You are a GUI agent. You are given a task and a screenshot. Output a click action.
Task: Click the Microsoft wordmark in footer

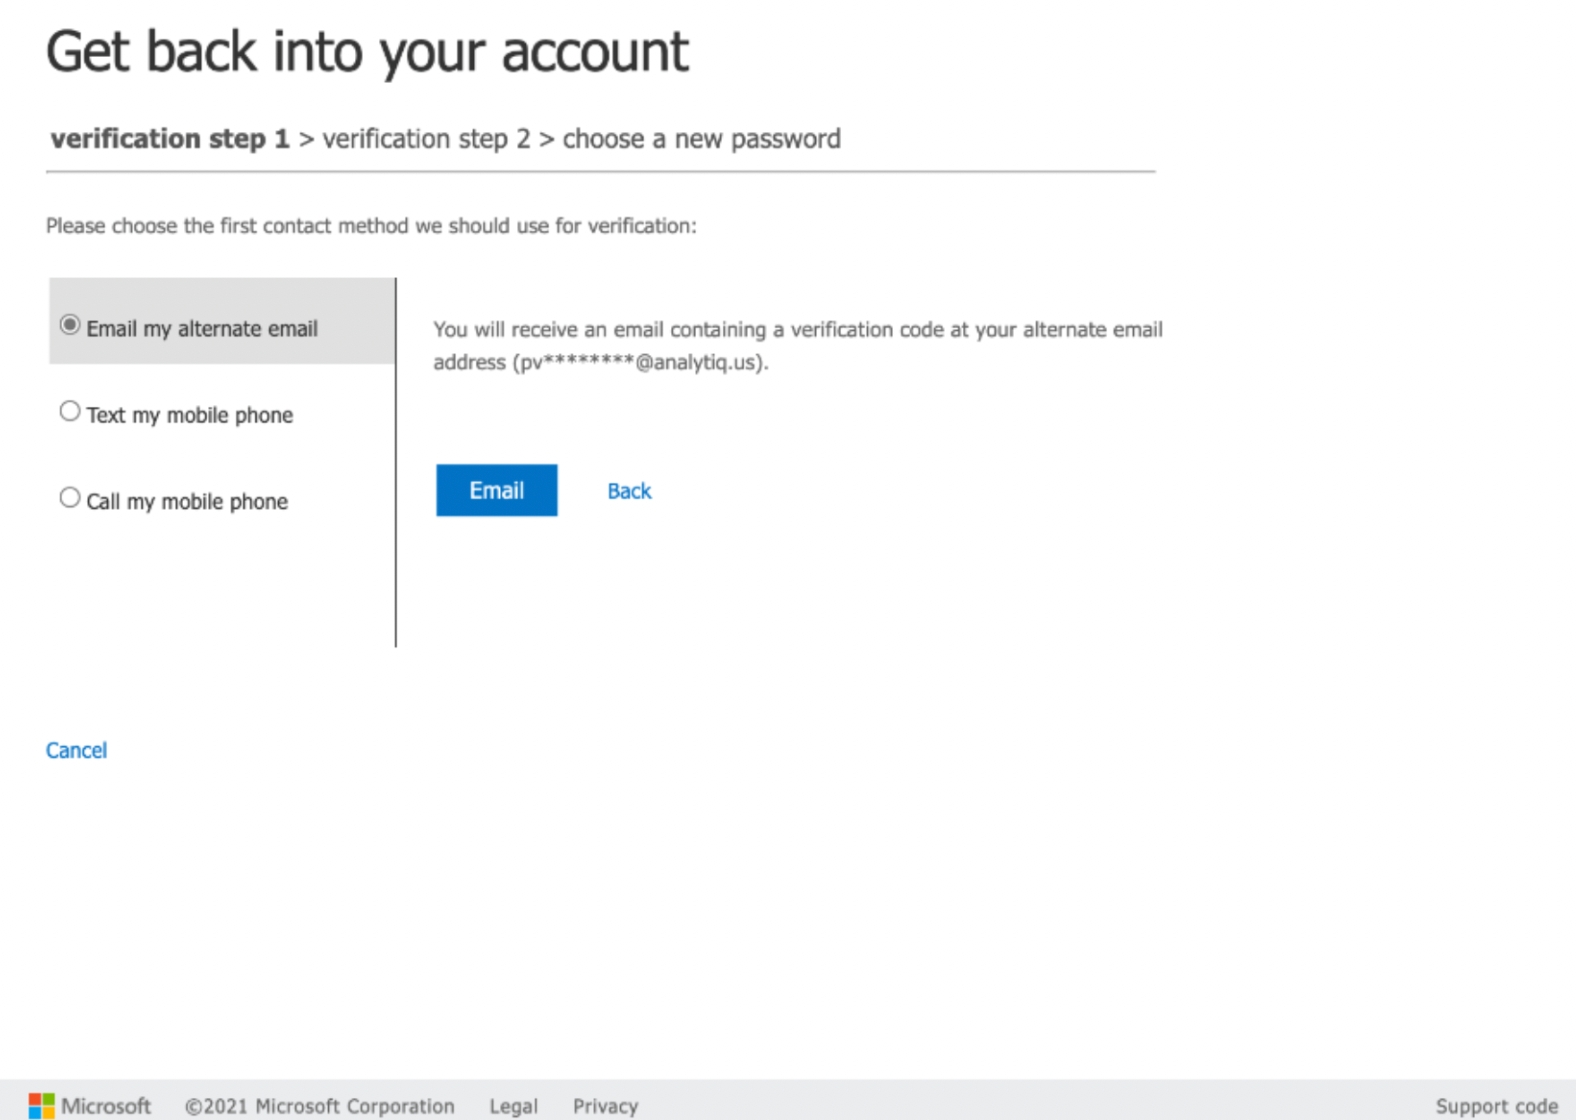pyautogui.click(x=106, y=1106)
